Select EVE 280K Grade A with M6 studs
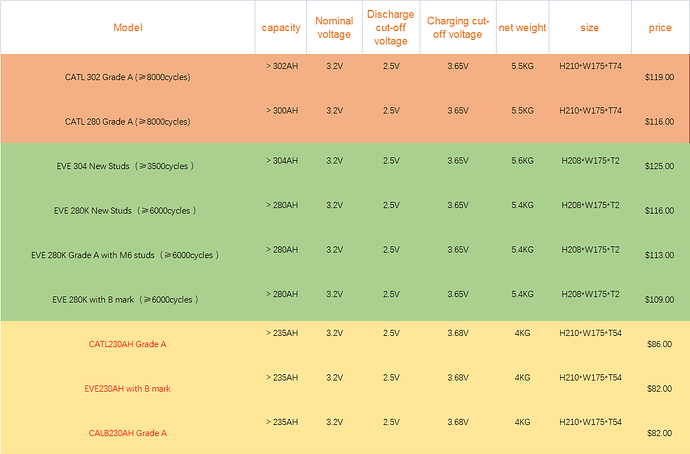Viewport: 690px width, 454px height. pyautogui.click(x=125, y=255)
